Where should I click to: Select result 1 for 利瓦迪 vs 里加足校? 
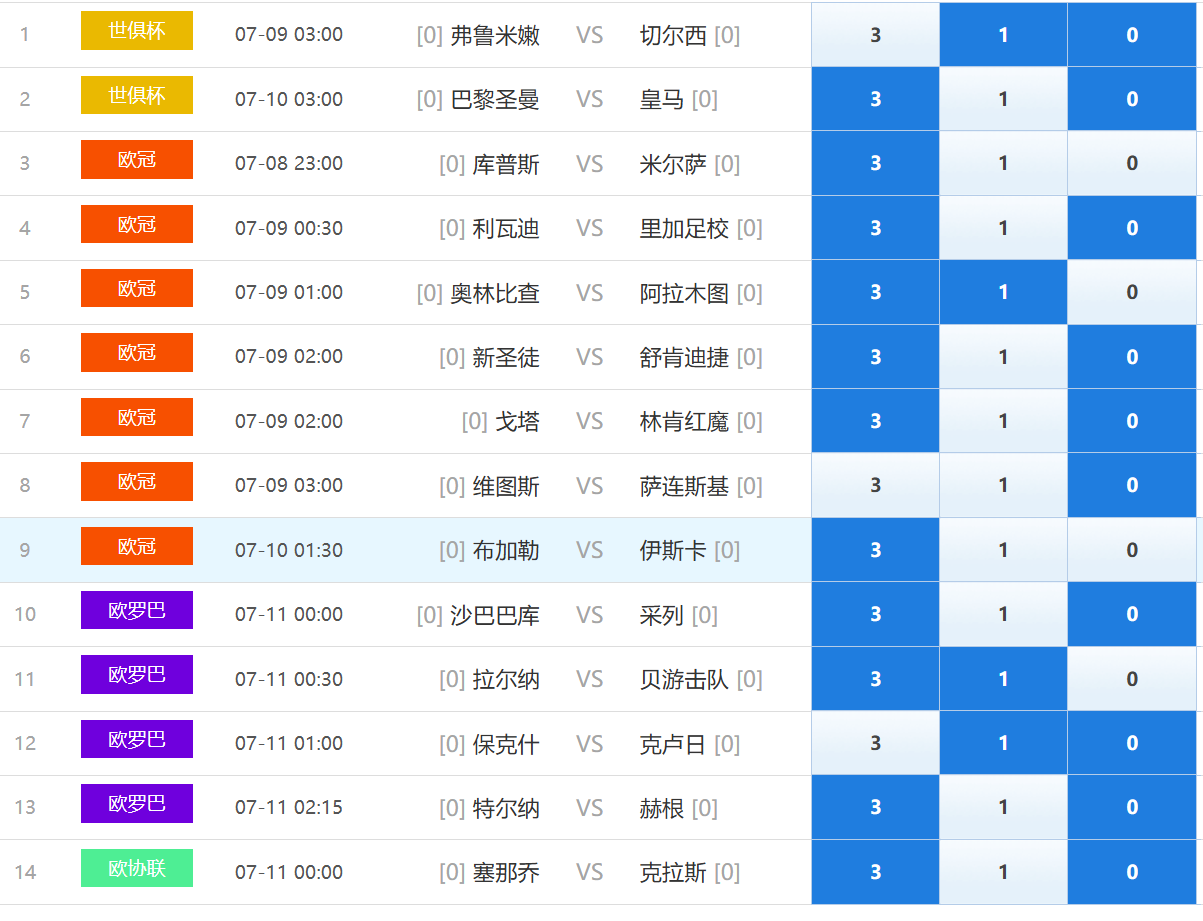coord(1003,228)
